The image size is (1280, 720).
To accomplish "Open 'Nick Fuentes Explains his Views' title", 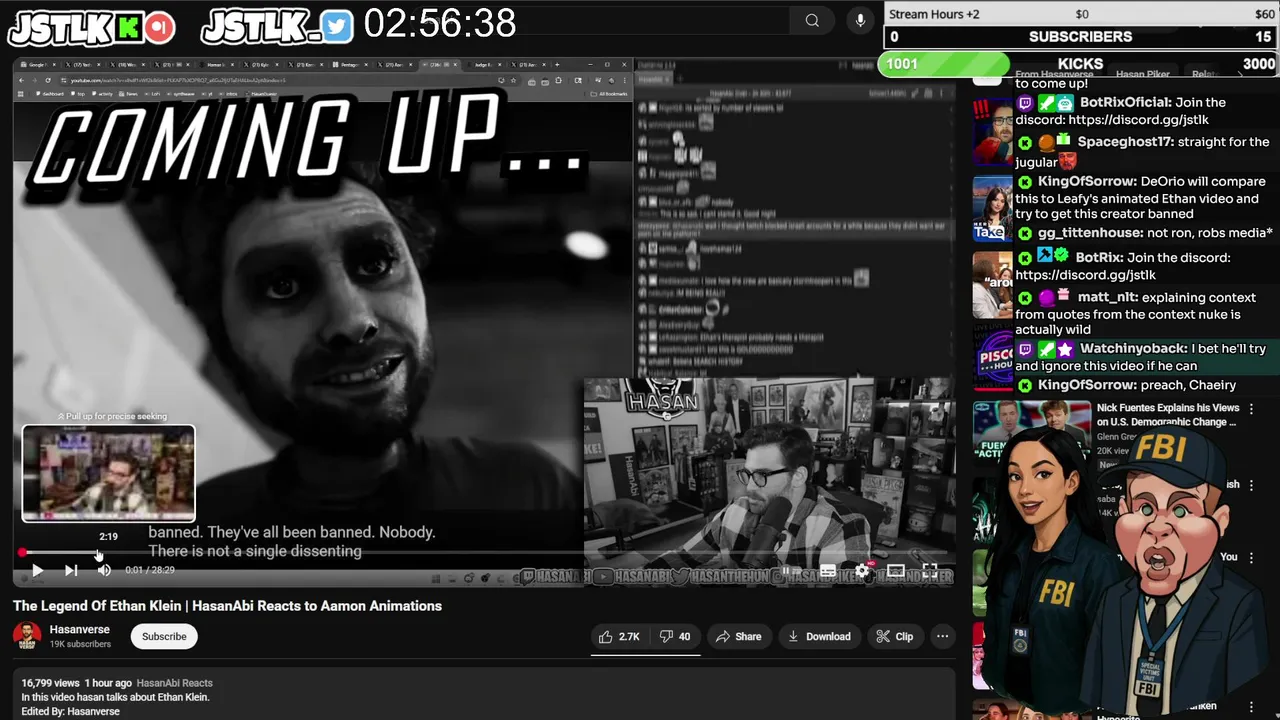I will click(1168, 415).
